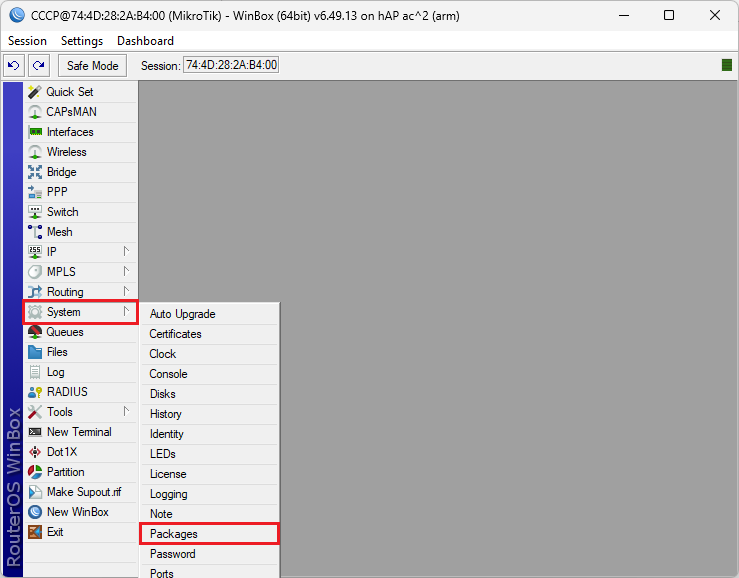
Task: Expand the Tools submenu arrow
Action: [126, 411]
